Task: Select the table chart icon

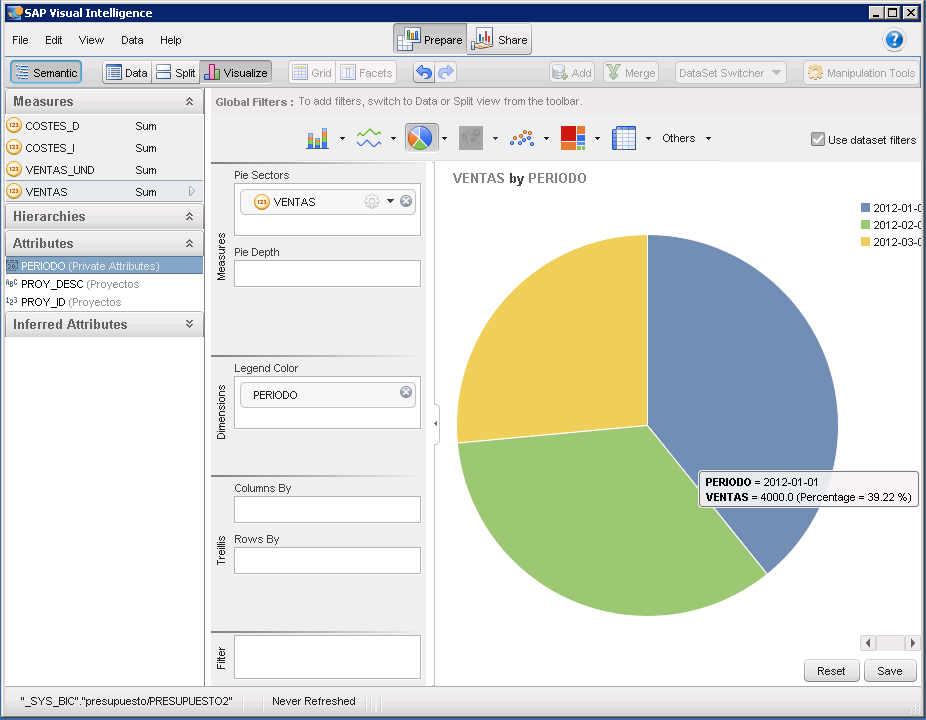Action: tap(624, 139)
